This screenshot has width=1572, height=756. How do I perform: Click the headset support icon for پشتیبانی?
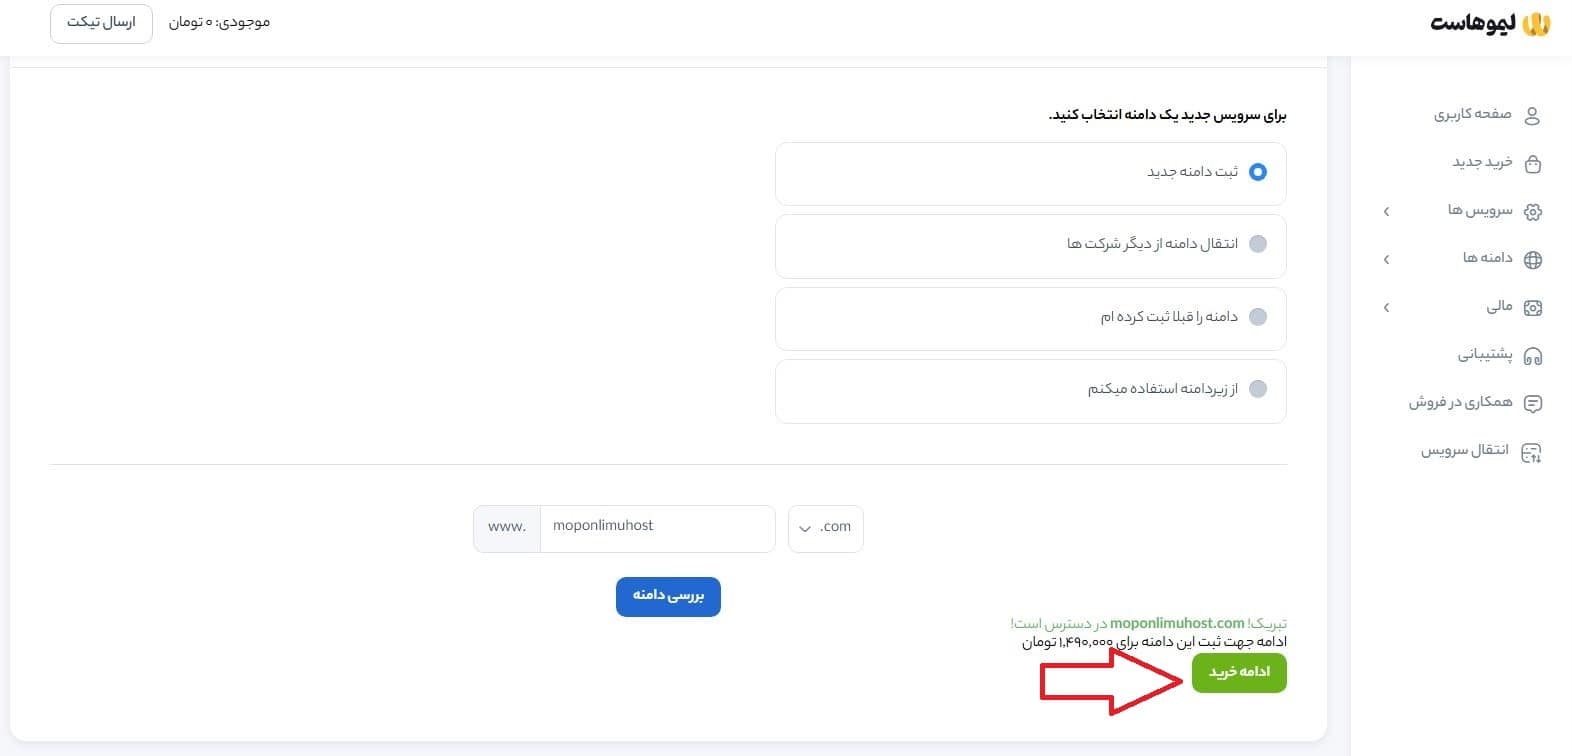1533,355
